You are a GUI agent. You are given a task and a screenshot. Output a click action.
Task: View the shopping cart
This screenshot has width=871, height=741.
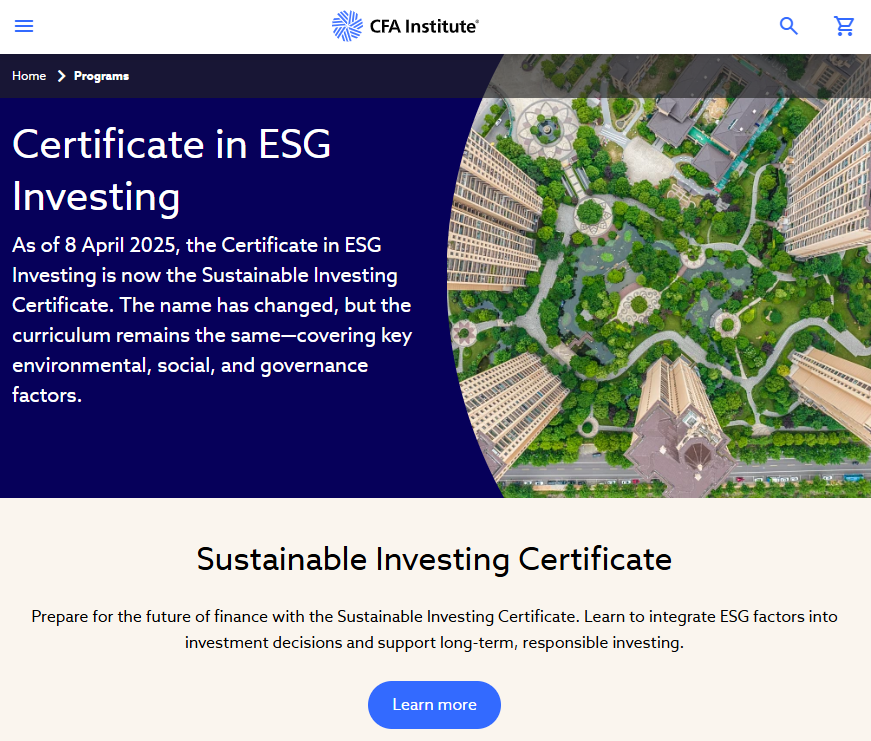coord(844,26)
